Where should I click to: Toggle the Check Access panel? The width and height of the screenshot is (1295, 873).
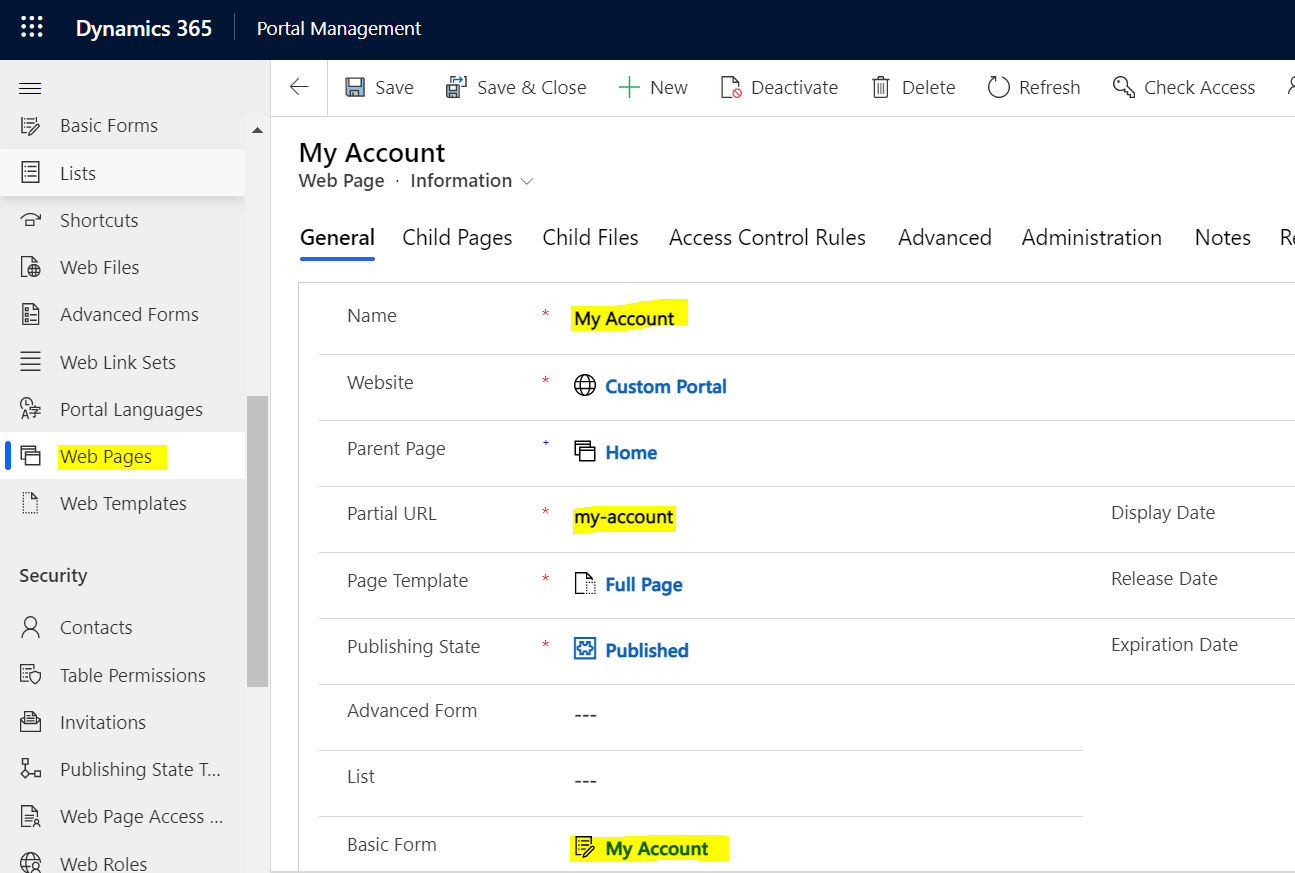point(1184,87)
